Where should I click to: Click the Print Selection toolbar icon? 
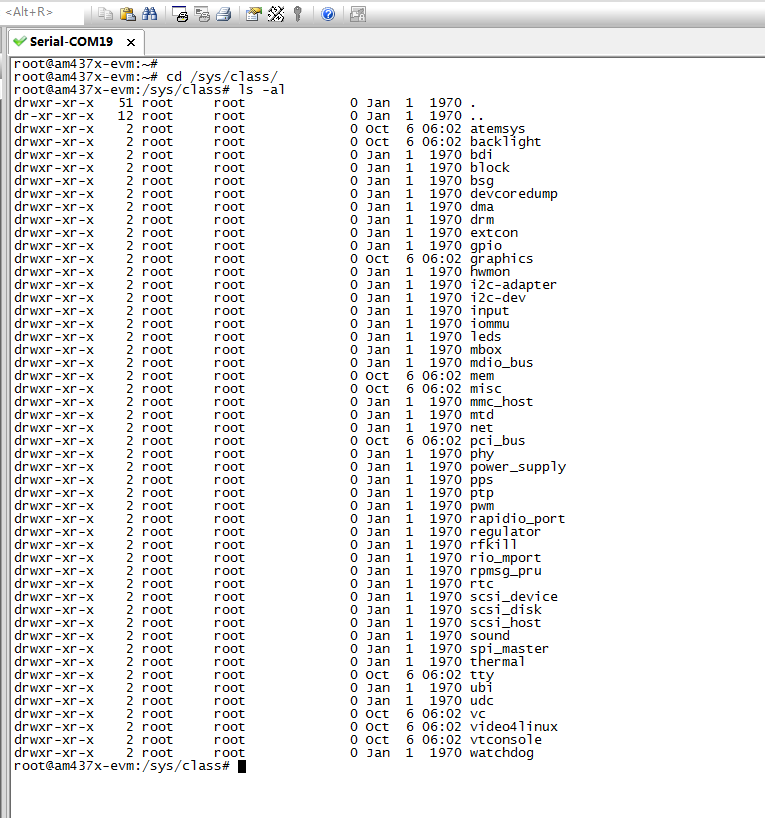tap(202, 14)
